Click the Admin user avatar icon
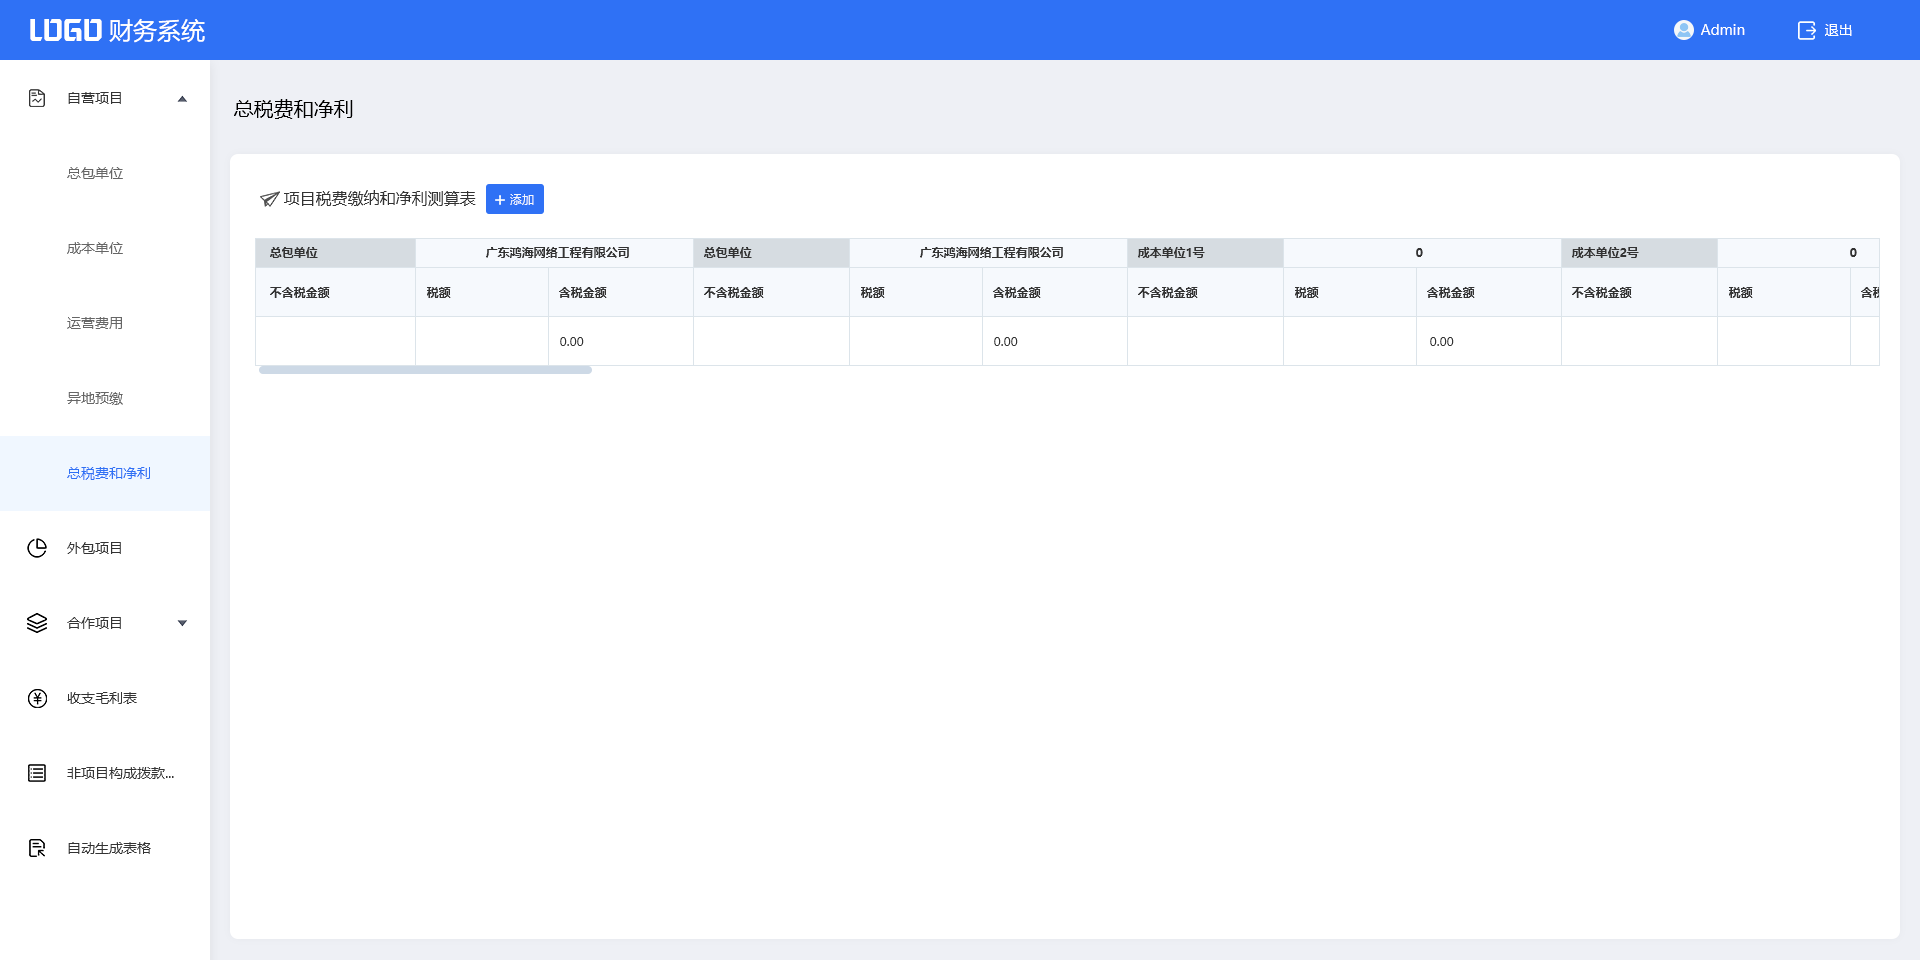Screen dimensions: 1920x960 point(1683,30)
